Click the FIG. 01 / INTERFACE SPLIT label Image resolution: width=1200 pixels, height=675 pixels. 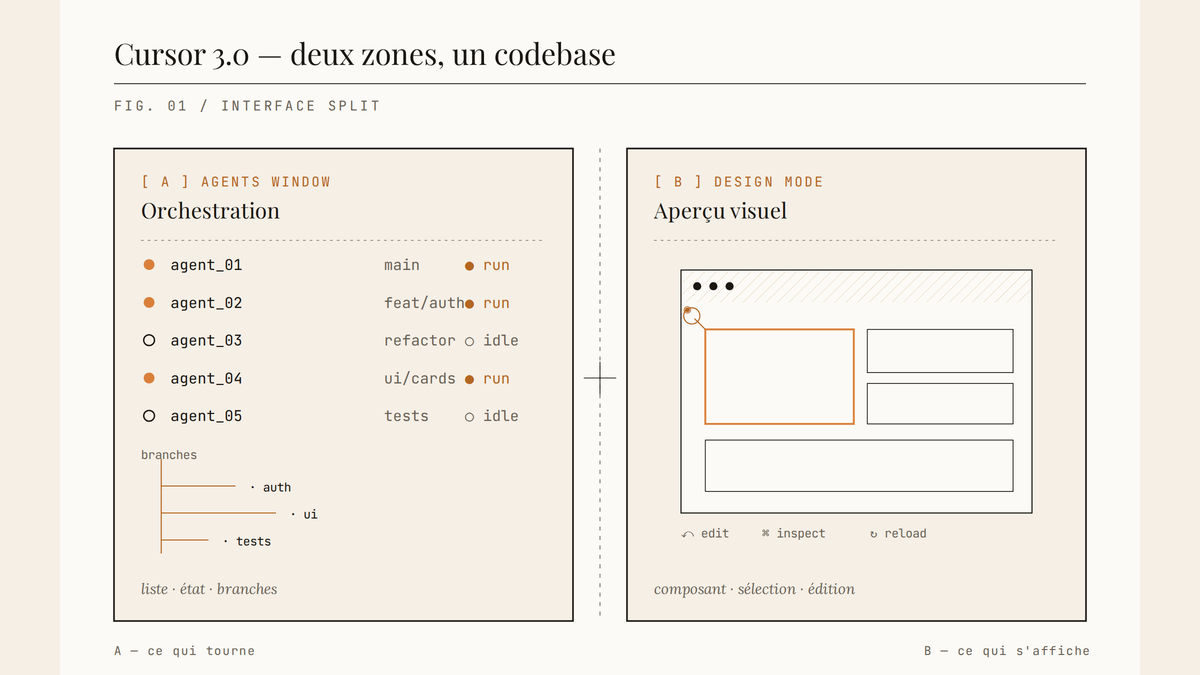[x=247, y=106]
